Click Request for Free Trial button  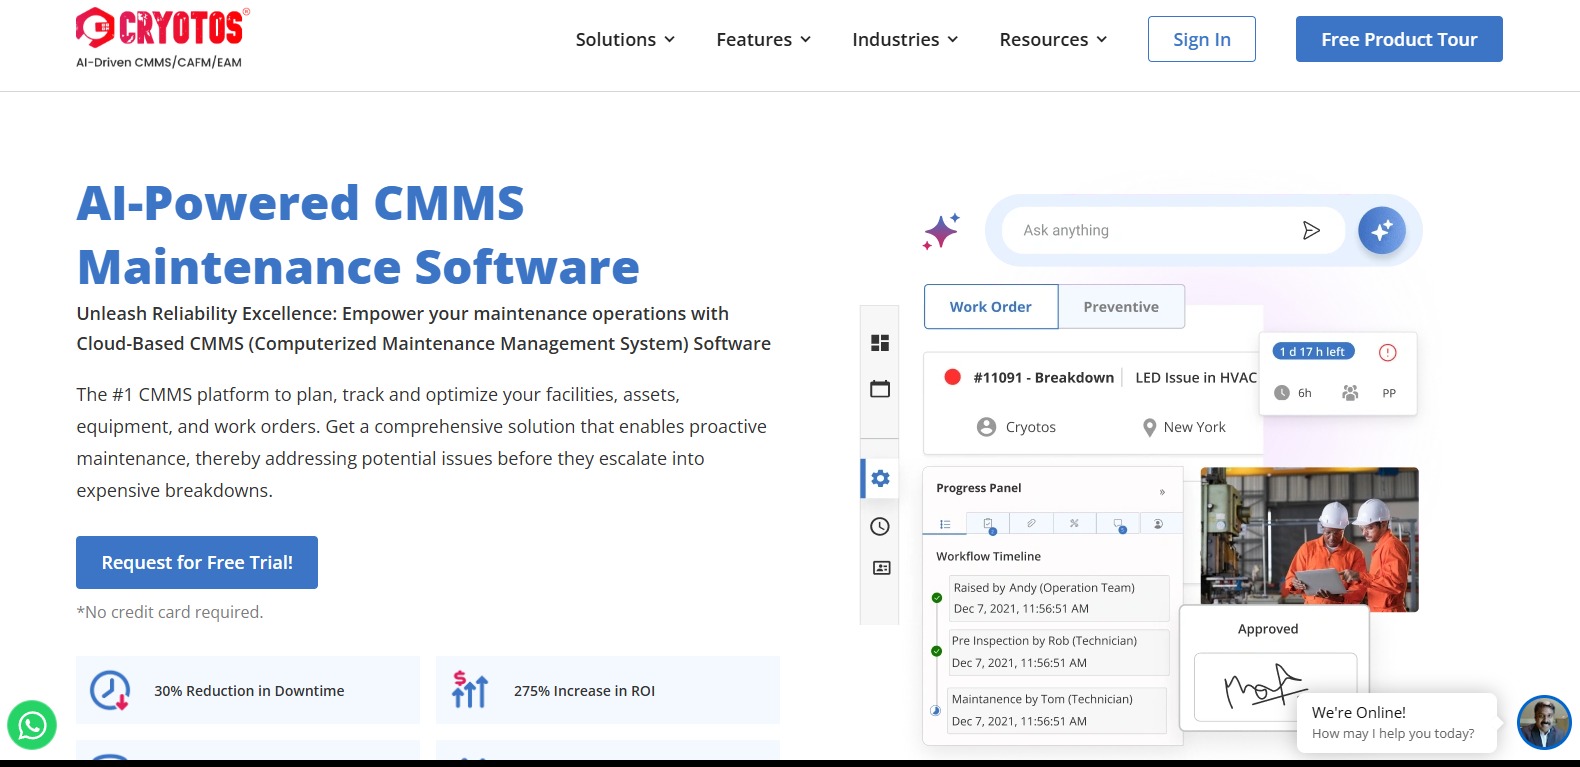tap(197, 562)
